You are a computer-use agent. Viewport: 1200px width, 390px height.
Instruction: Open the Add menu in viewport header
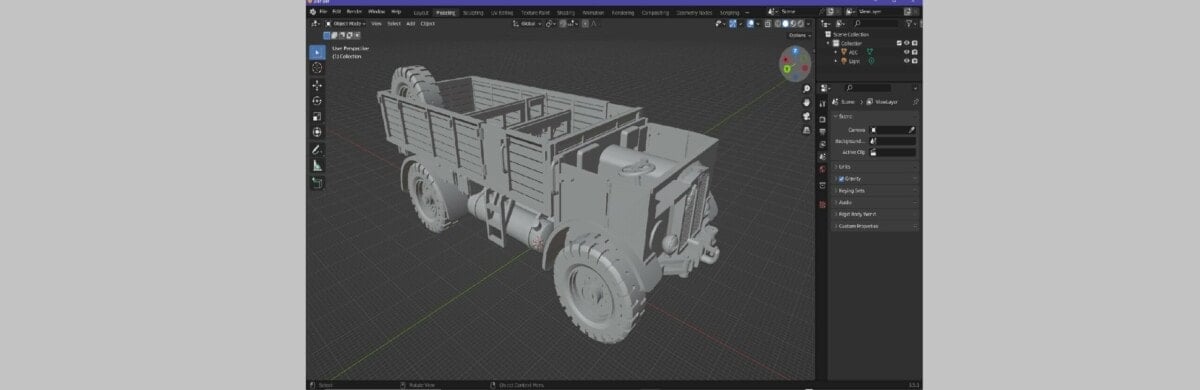[410, 23]
